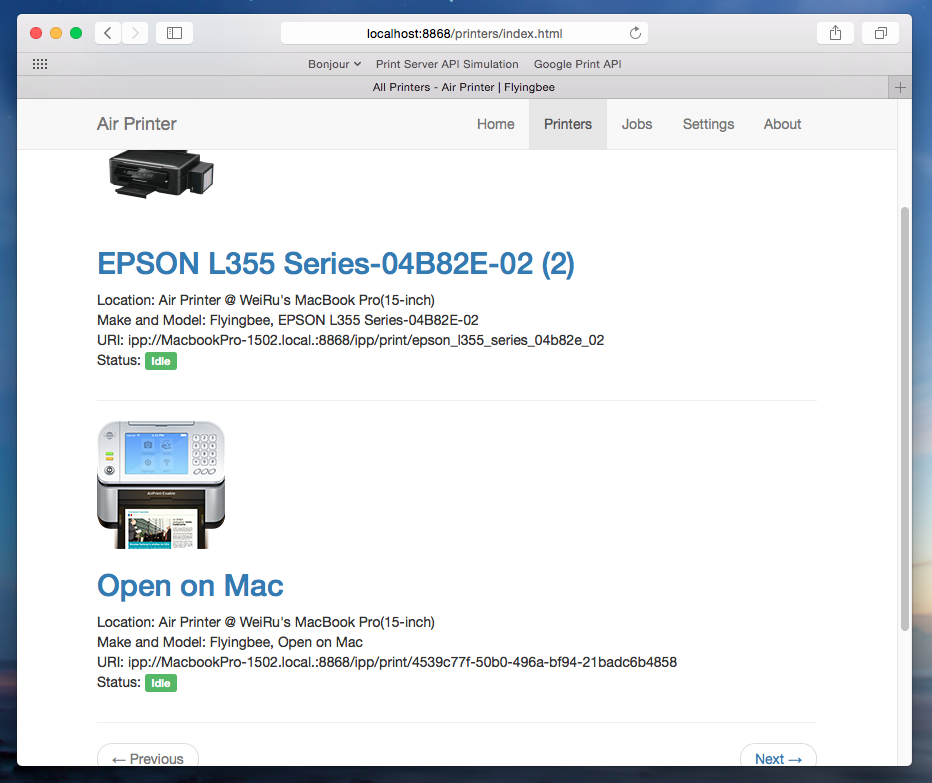Image resolution: width=932 pixels, height=783 pixels.
Task: Click the Safari forward navigation arrow
Action: pyautogui.click(x=135, y=33)
